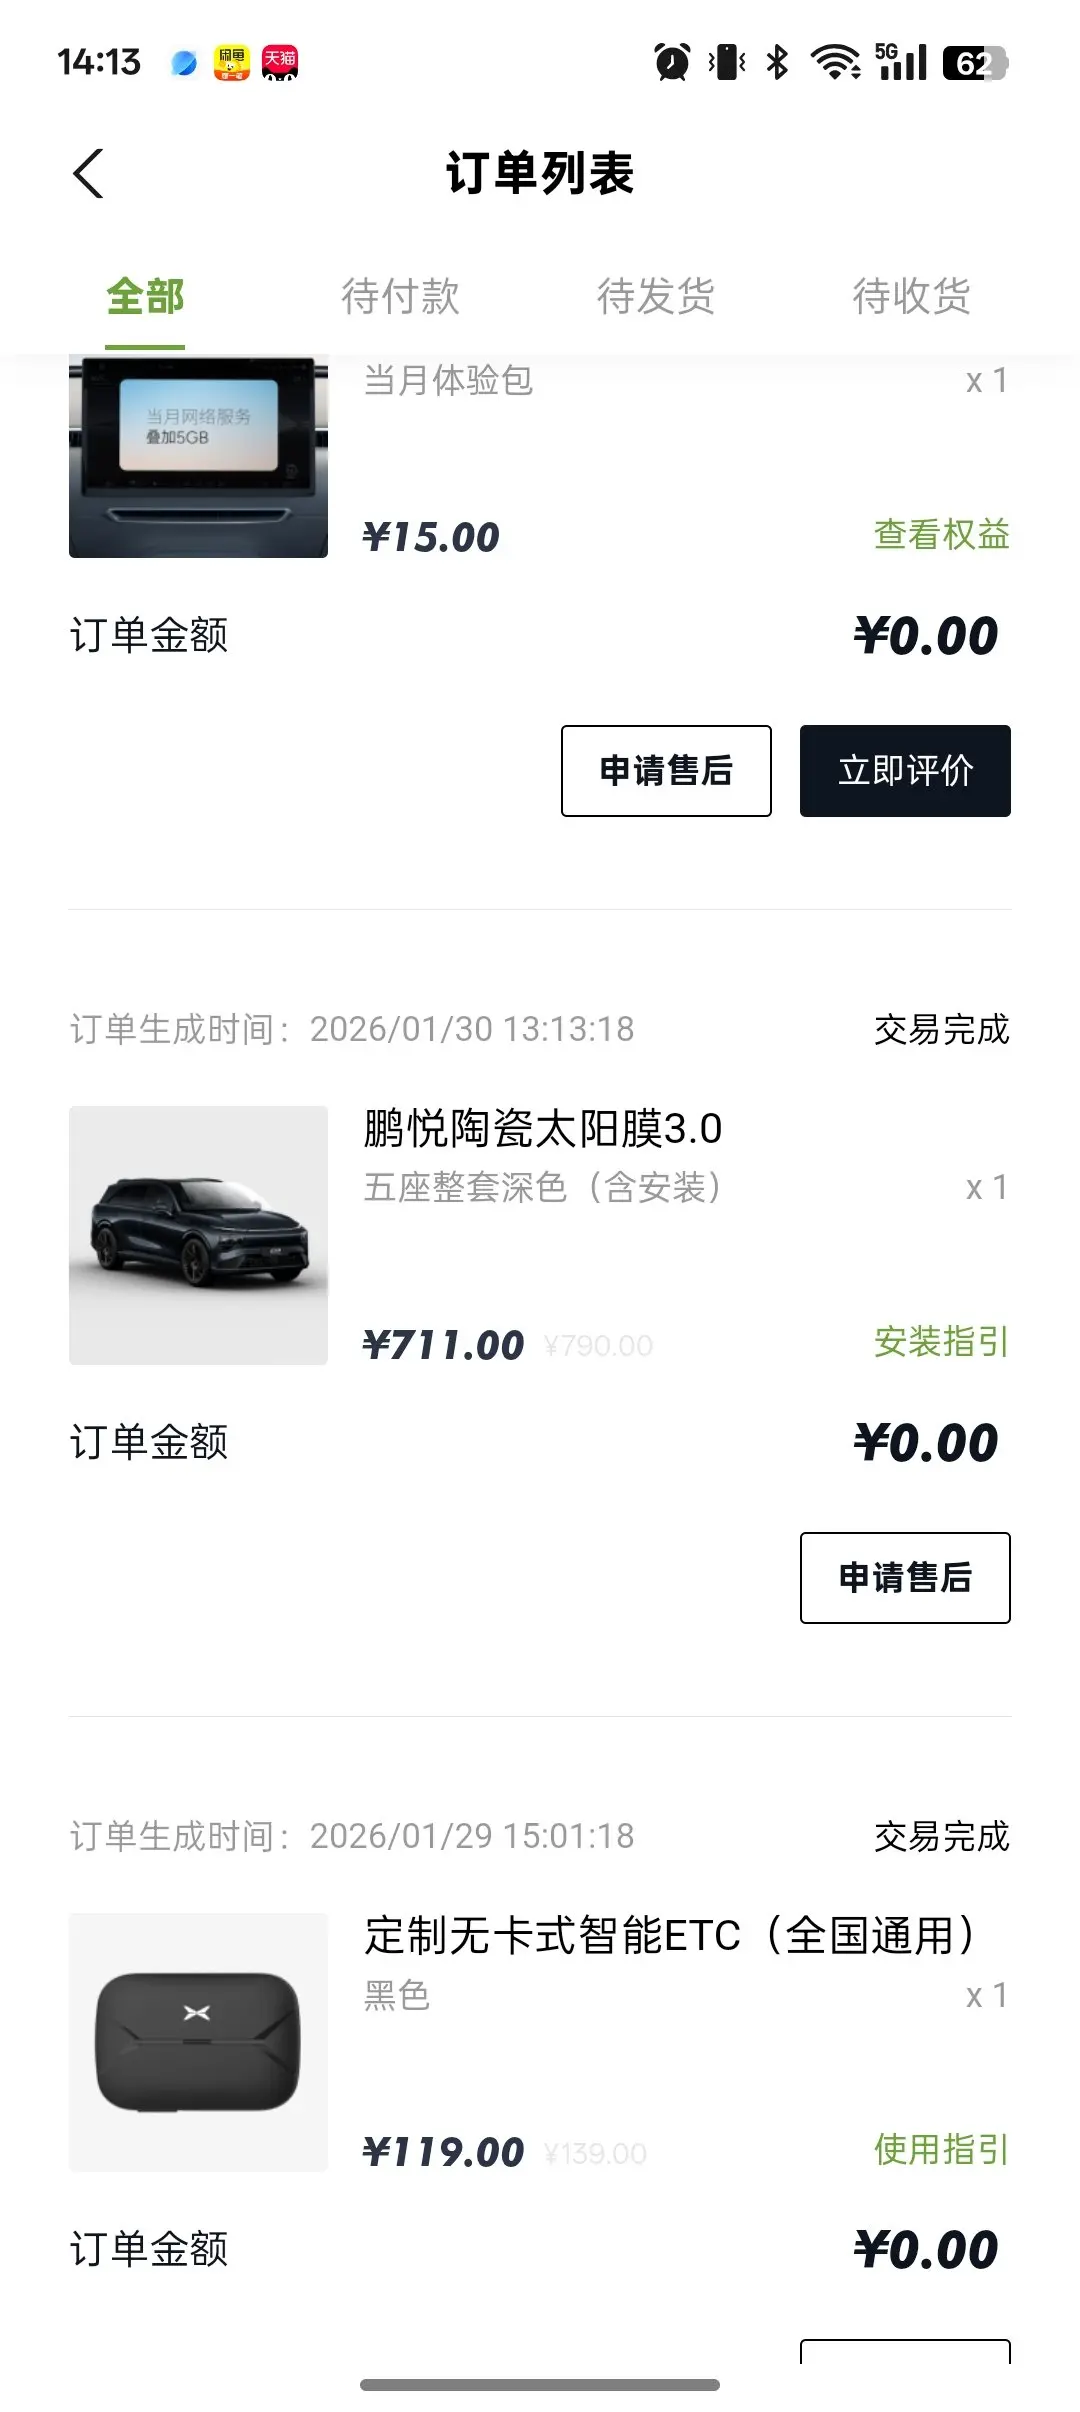Screen dimensions: 1080x2412
Task: Tap the alarm clock status icon
Action: (x=672, y=63)
